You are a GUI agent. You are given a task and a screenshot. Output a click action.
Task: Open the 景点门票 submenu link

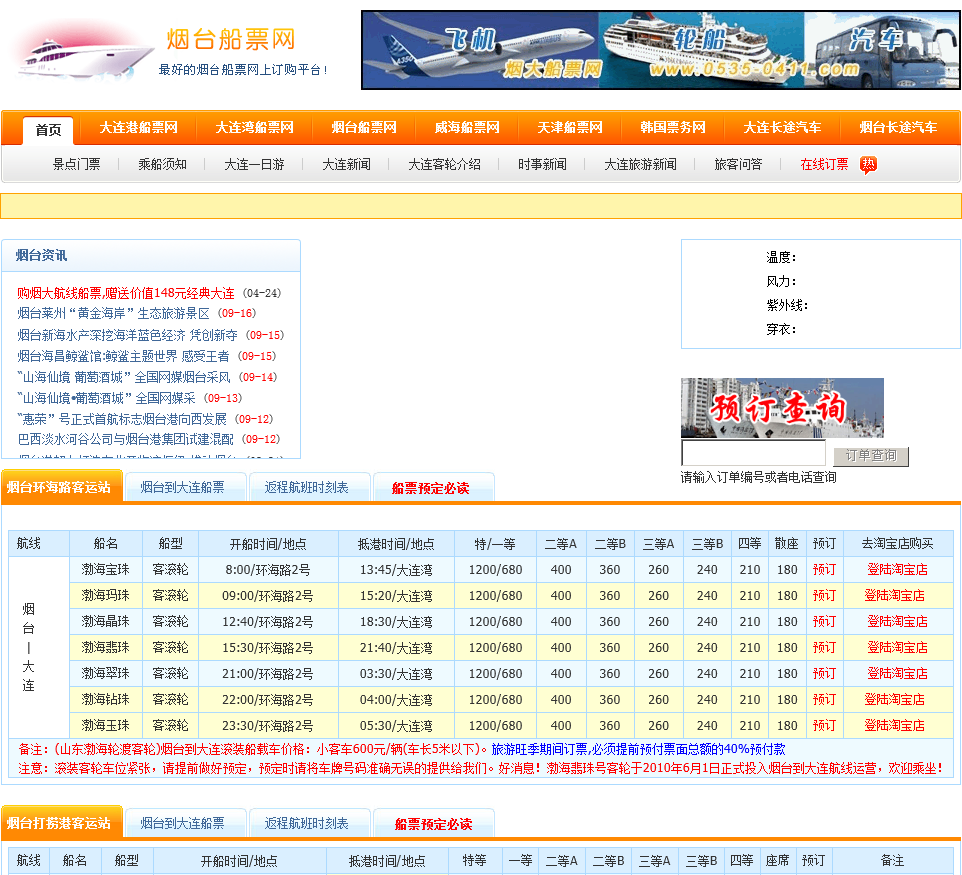(76, 165)
